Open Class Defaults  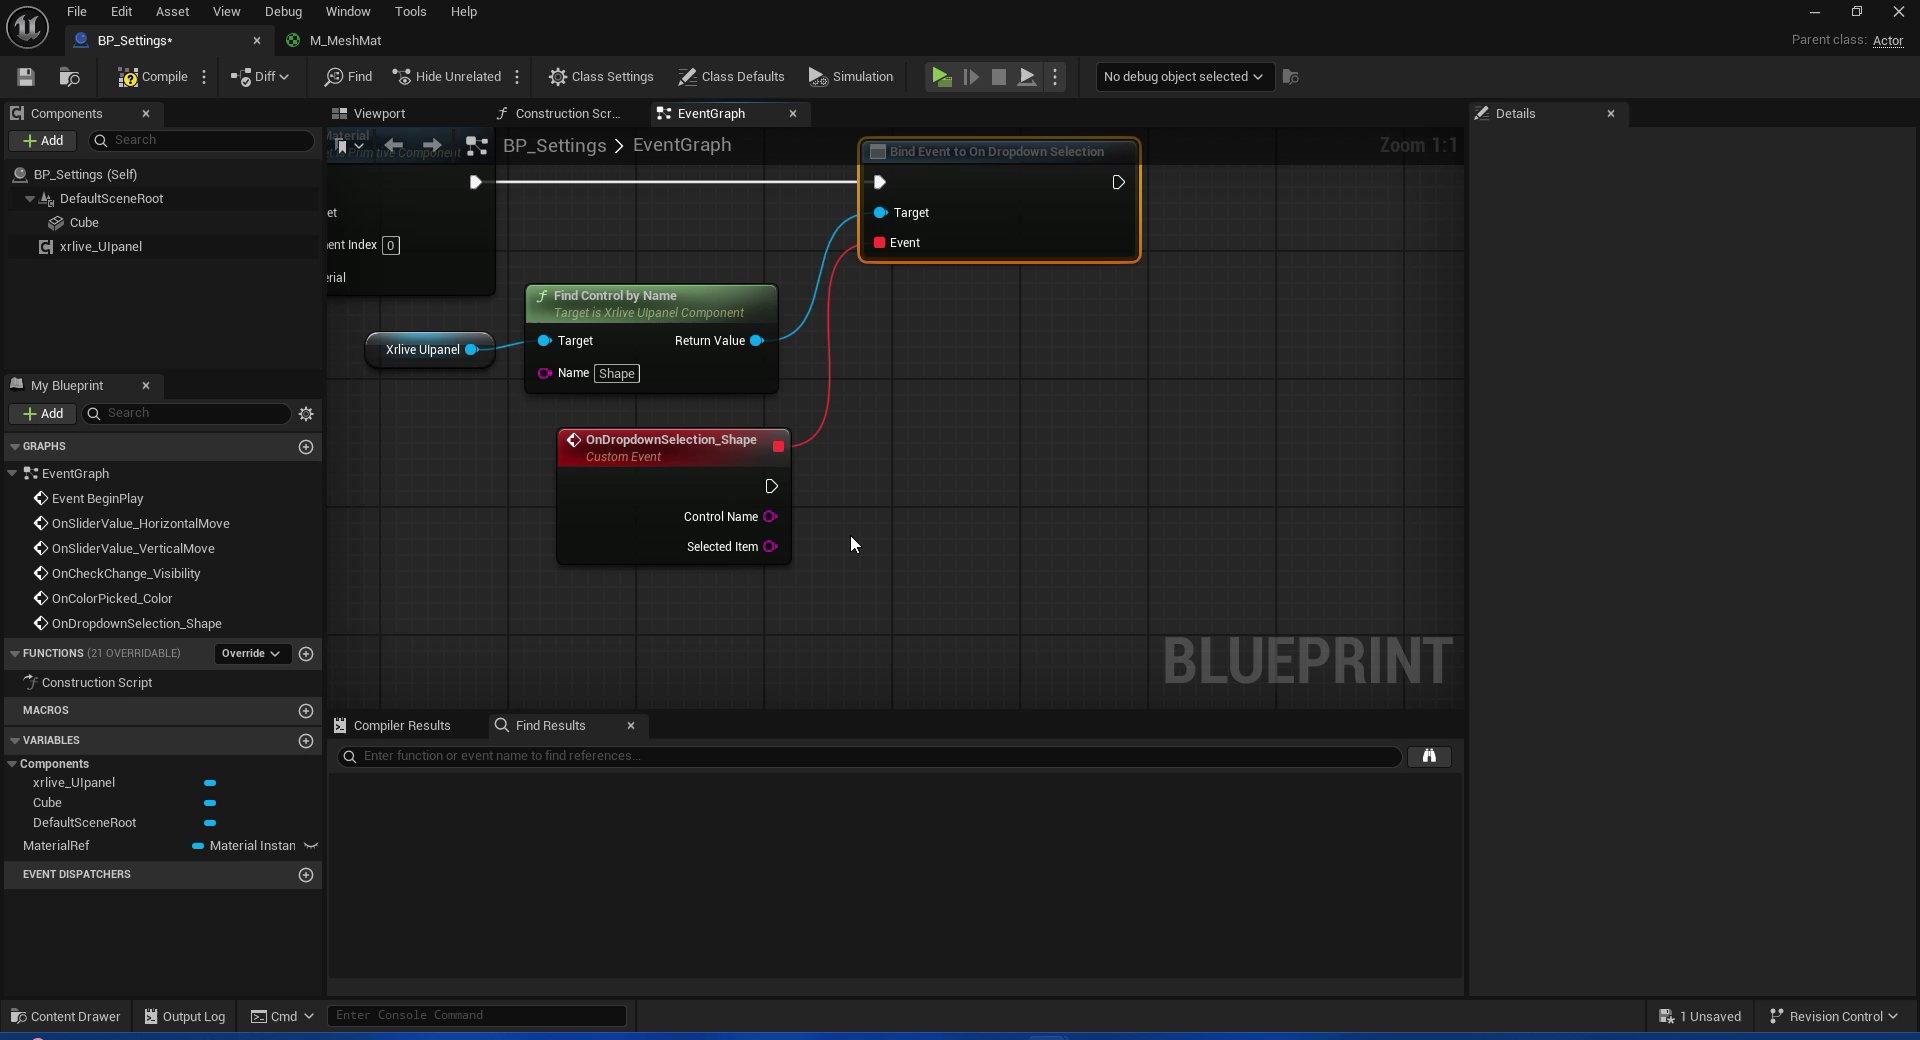(x=731, y=77)
